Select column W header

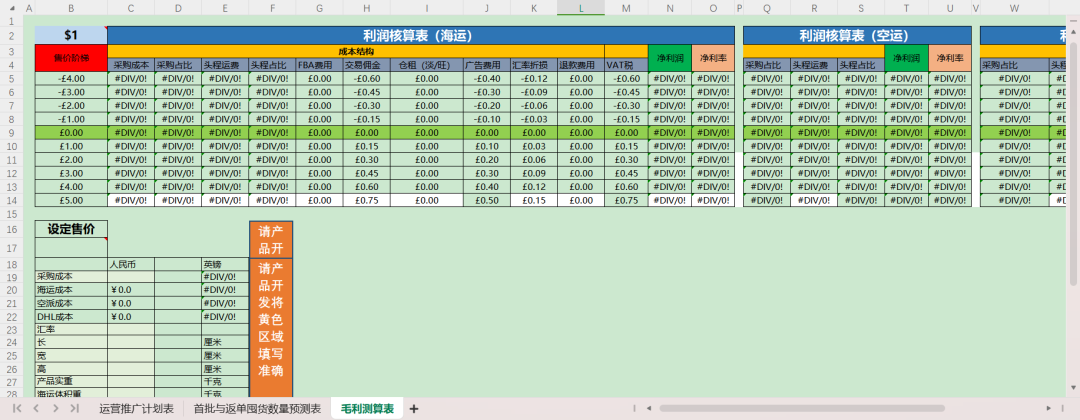point(1014,8)
